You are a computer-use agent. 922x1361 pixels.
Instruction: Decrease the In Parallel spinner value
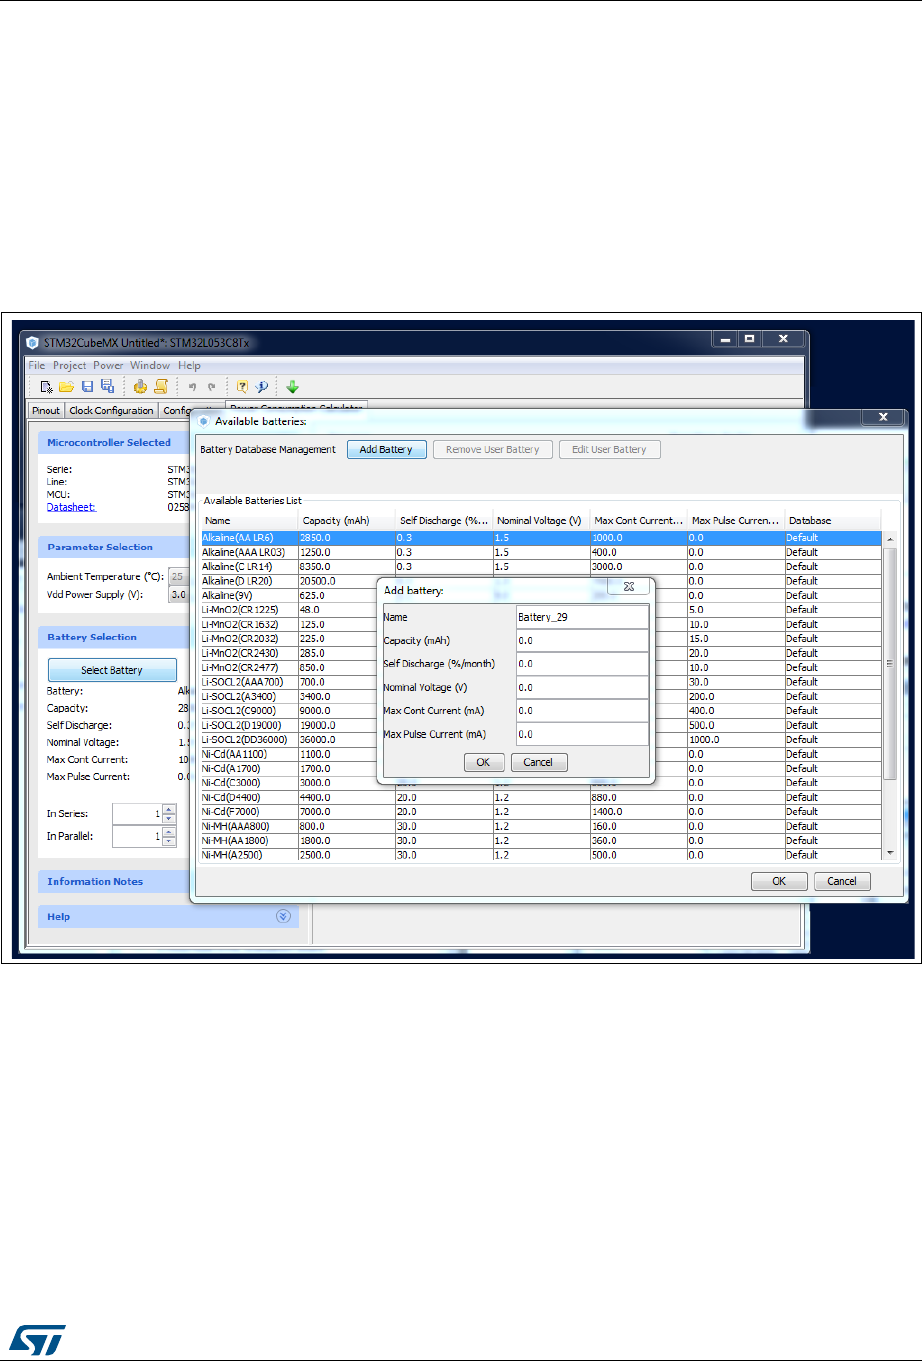[169, 842]
